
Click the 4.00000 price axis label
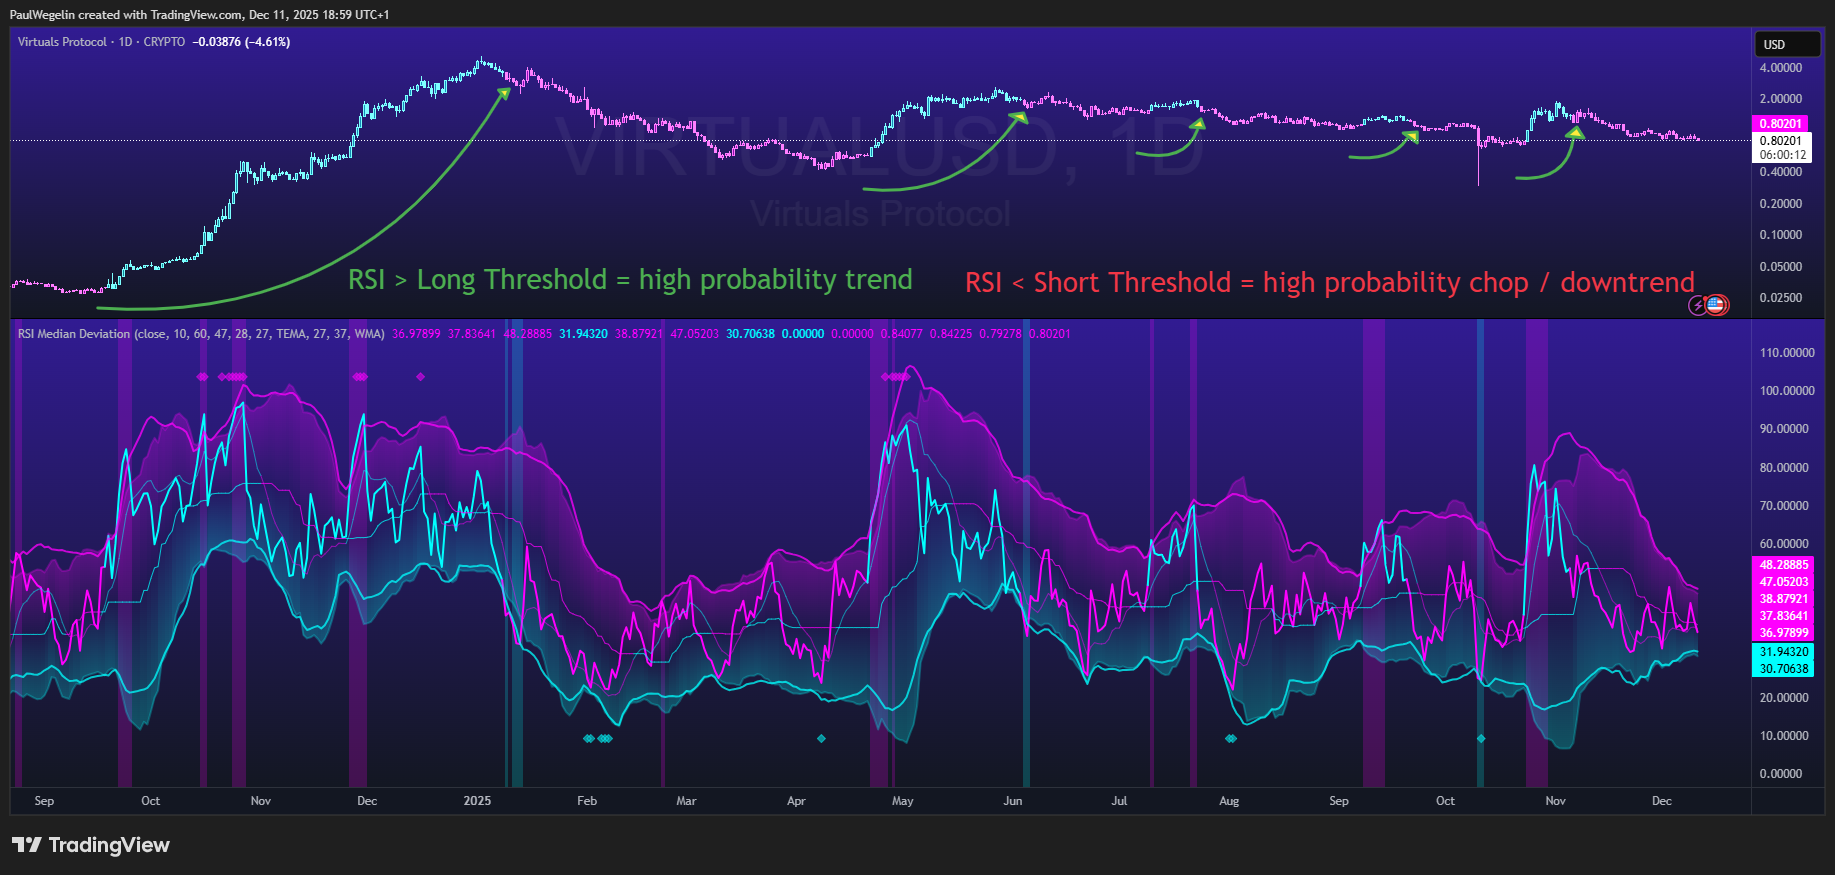(x=1780, y=68)
